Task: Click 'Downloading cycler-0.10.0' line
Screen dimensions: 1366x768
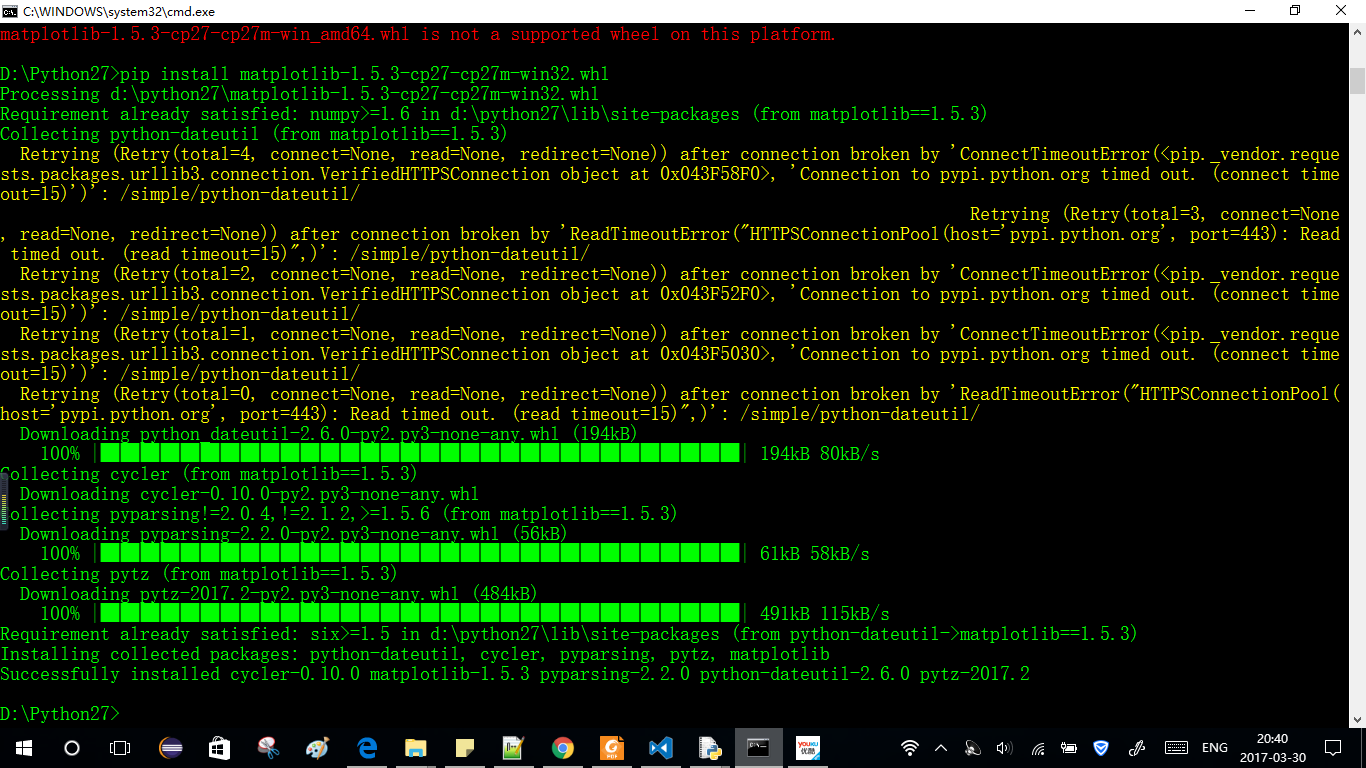Action: point(249,494)
